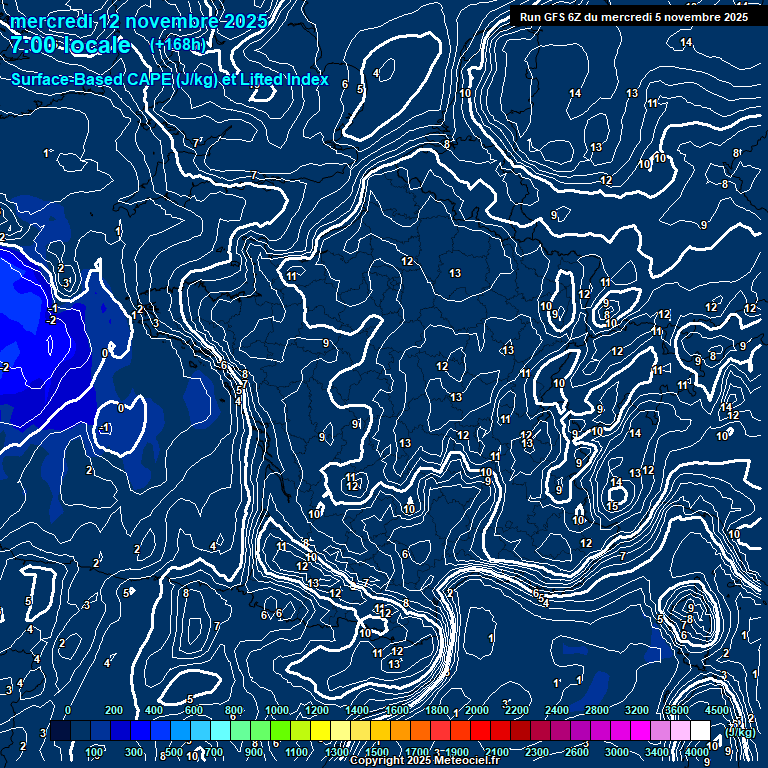Viewport: 768px width, 768px height.
Task: Click the legend value '100' below the scale
Action: pos(94,752)
